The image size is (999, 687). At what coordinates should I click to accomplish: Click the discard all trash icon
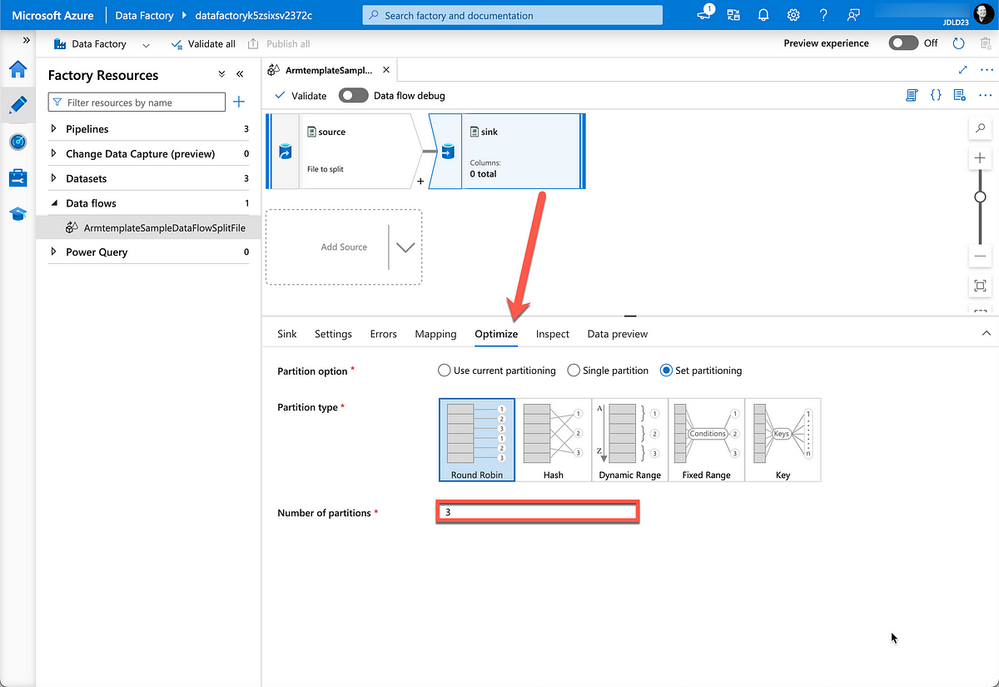click(986, 43)
